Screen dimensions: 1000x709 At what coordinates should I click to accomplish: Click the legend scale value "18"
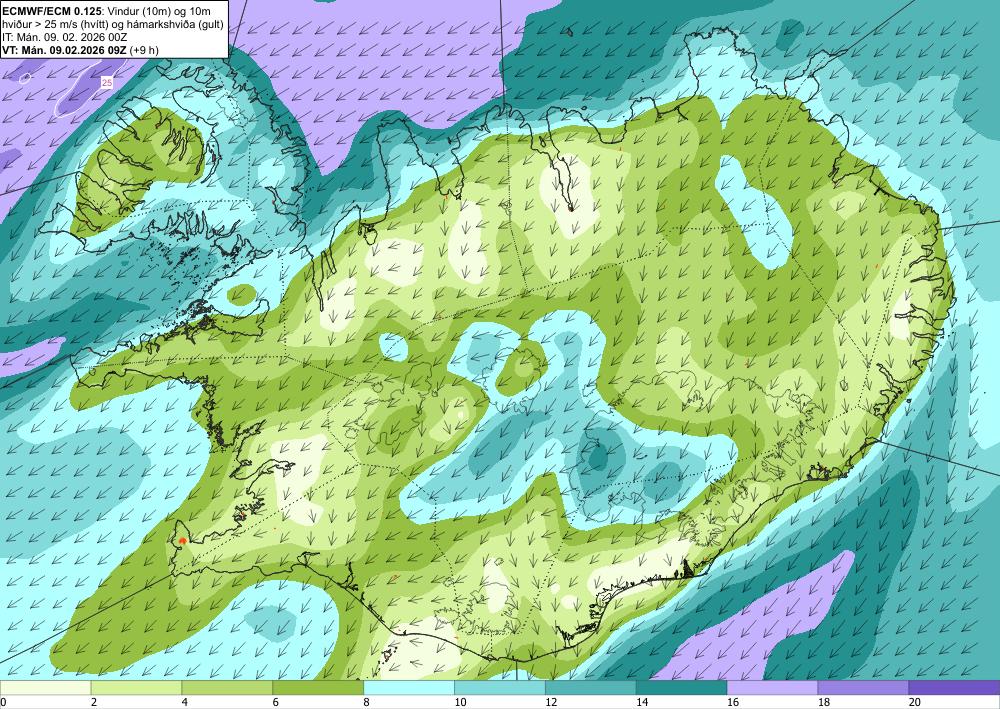(x=823, y=702)
